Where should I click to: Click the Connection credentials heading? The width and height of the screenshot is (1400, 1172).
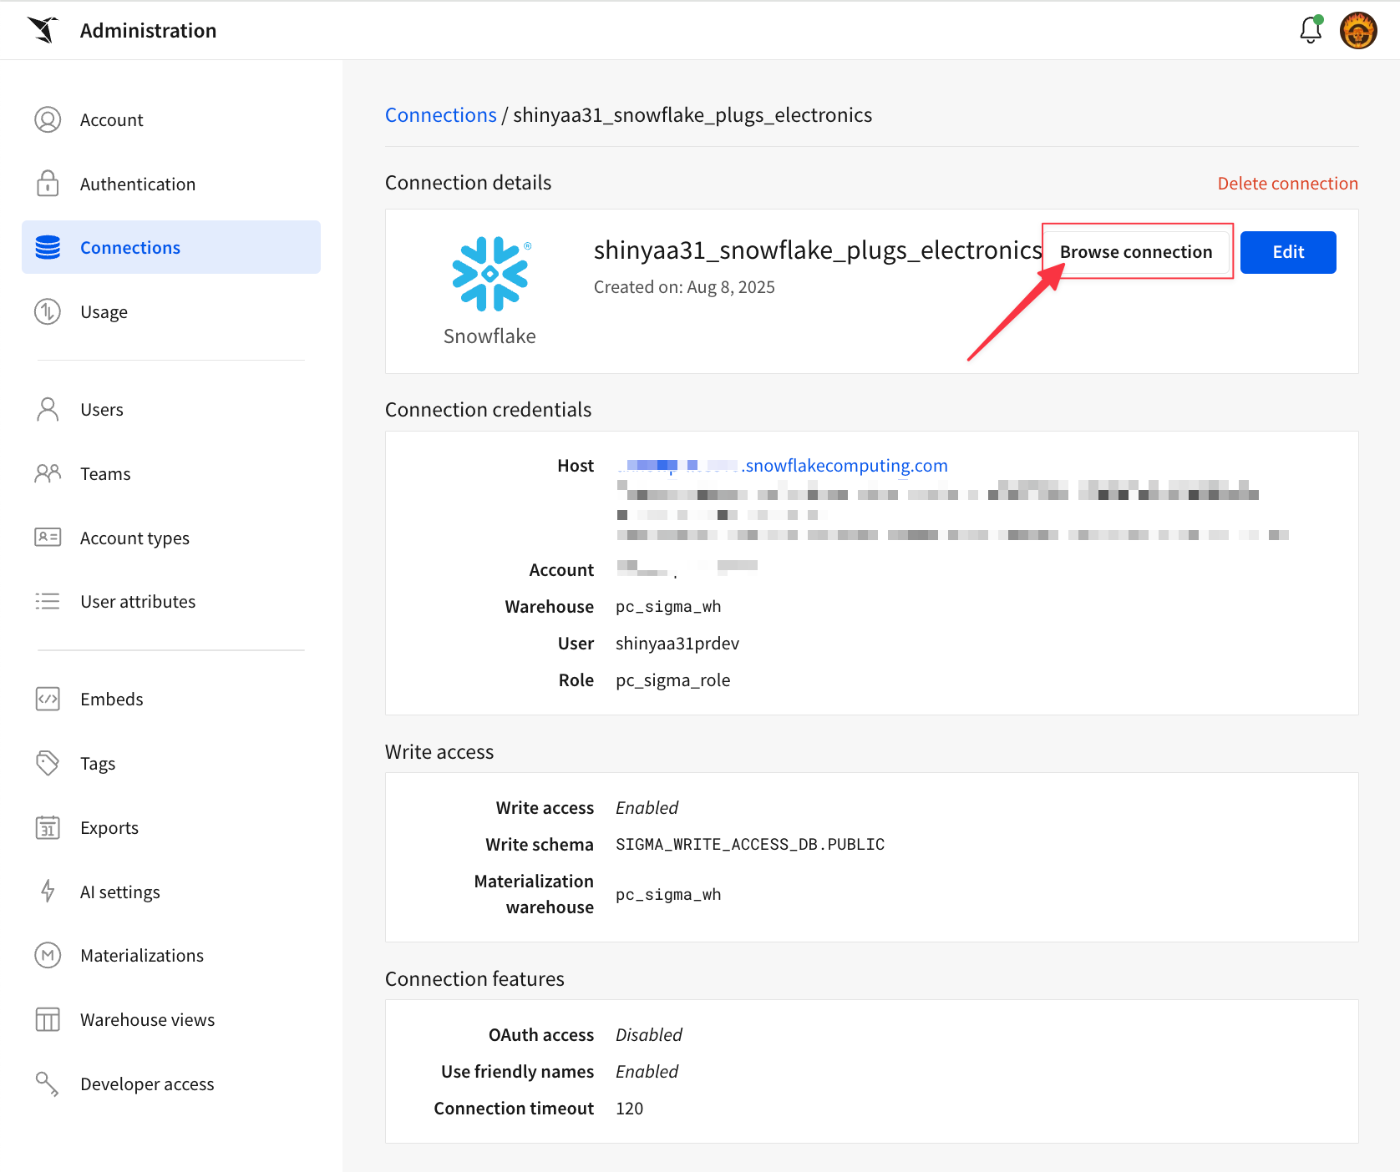tap(488, 410)
